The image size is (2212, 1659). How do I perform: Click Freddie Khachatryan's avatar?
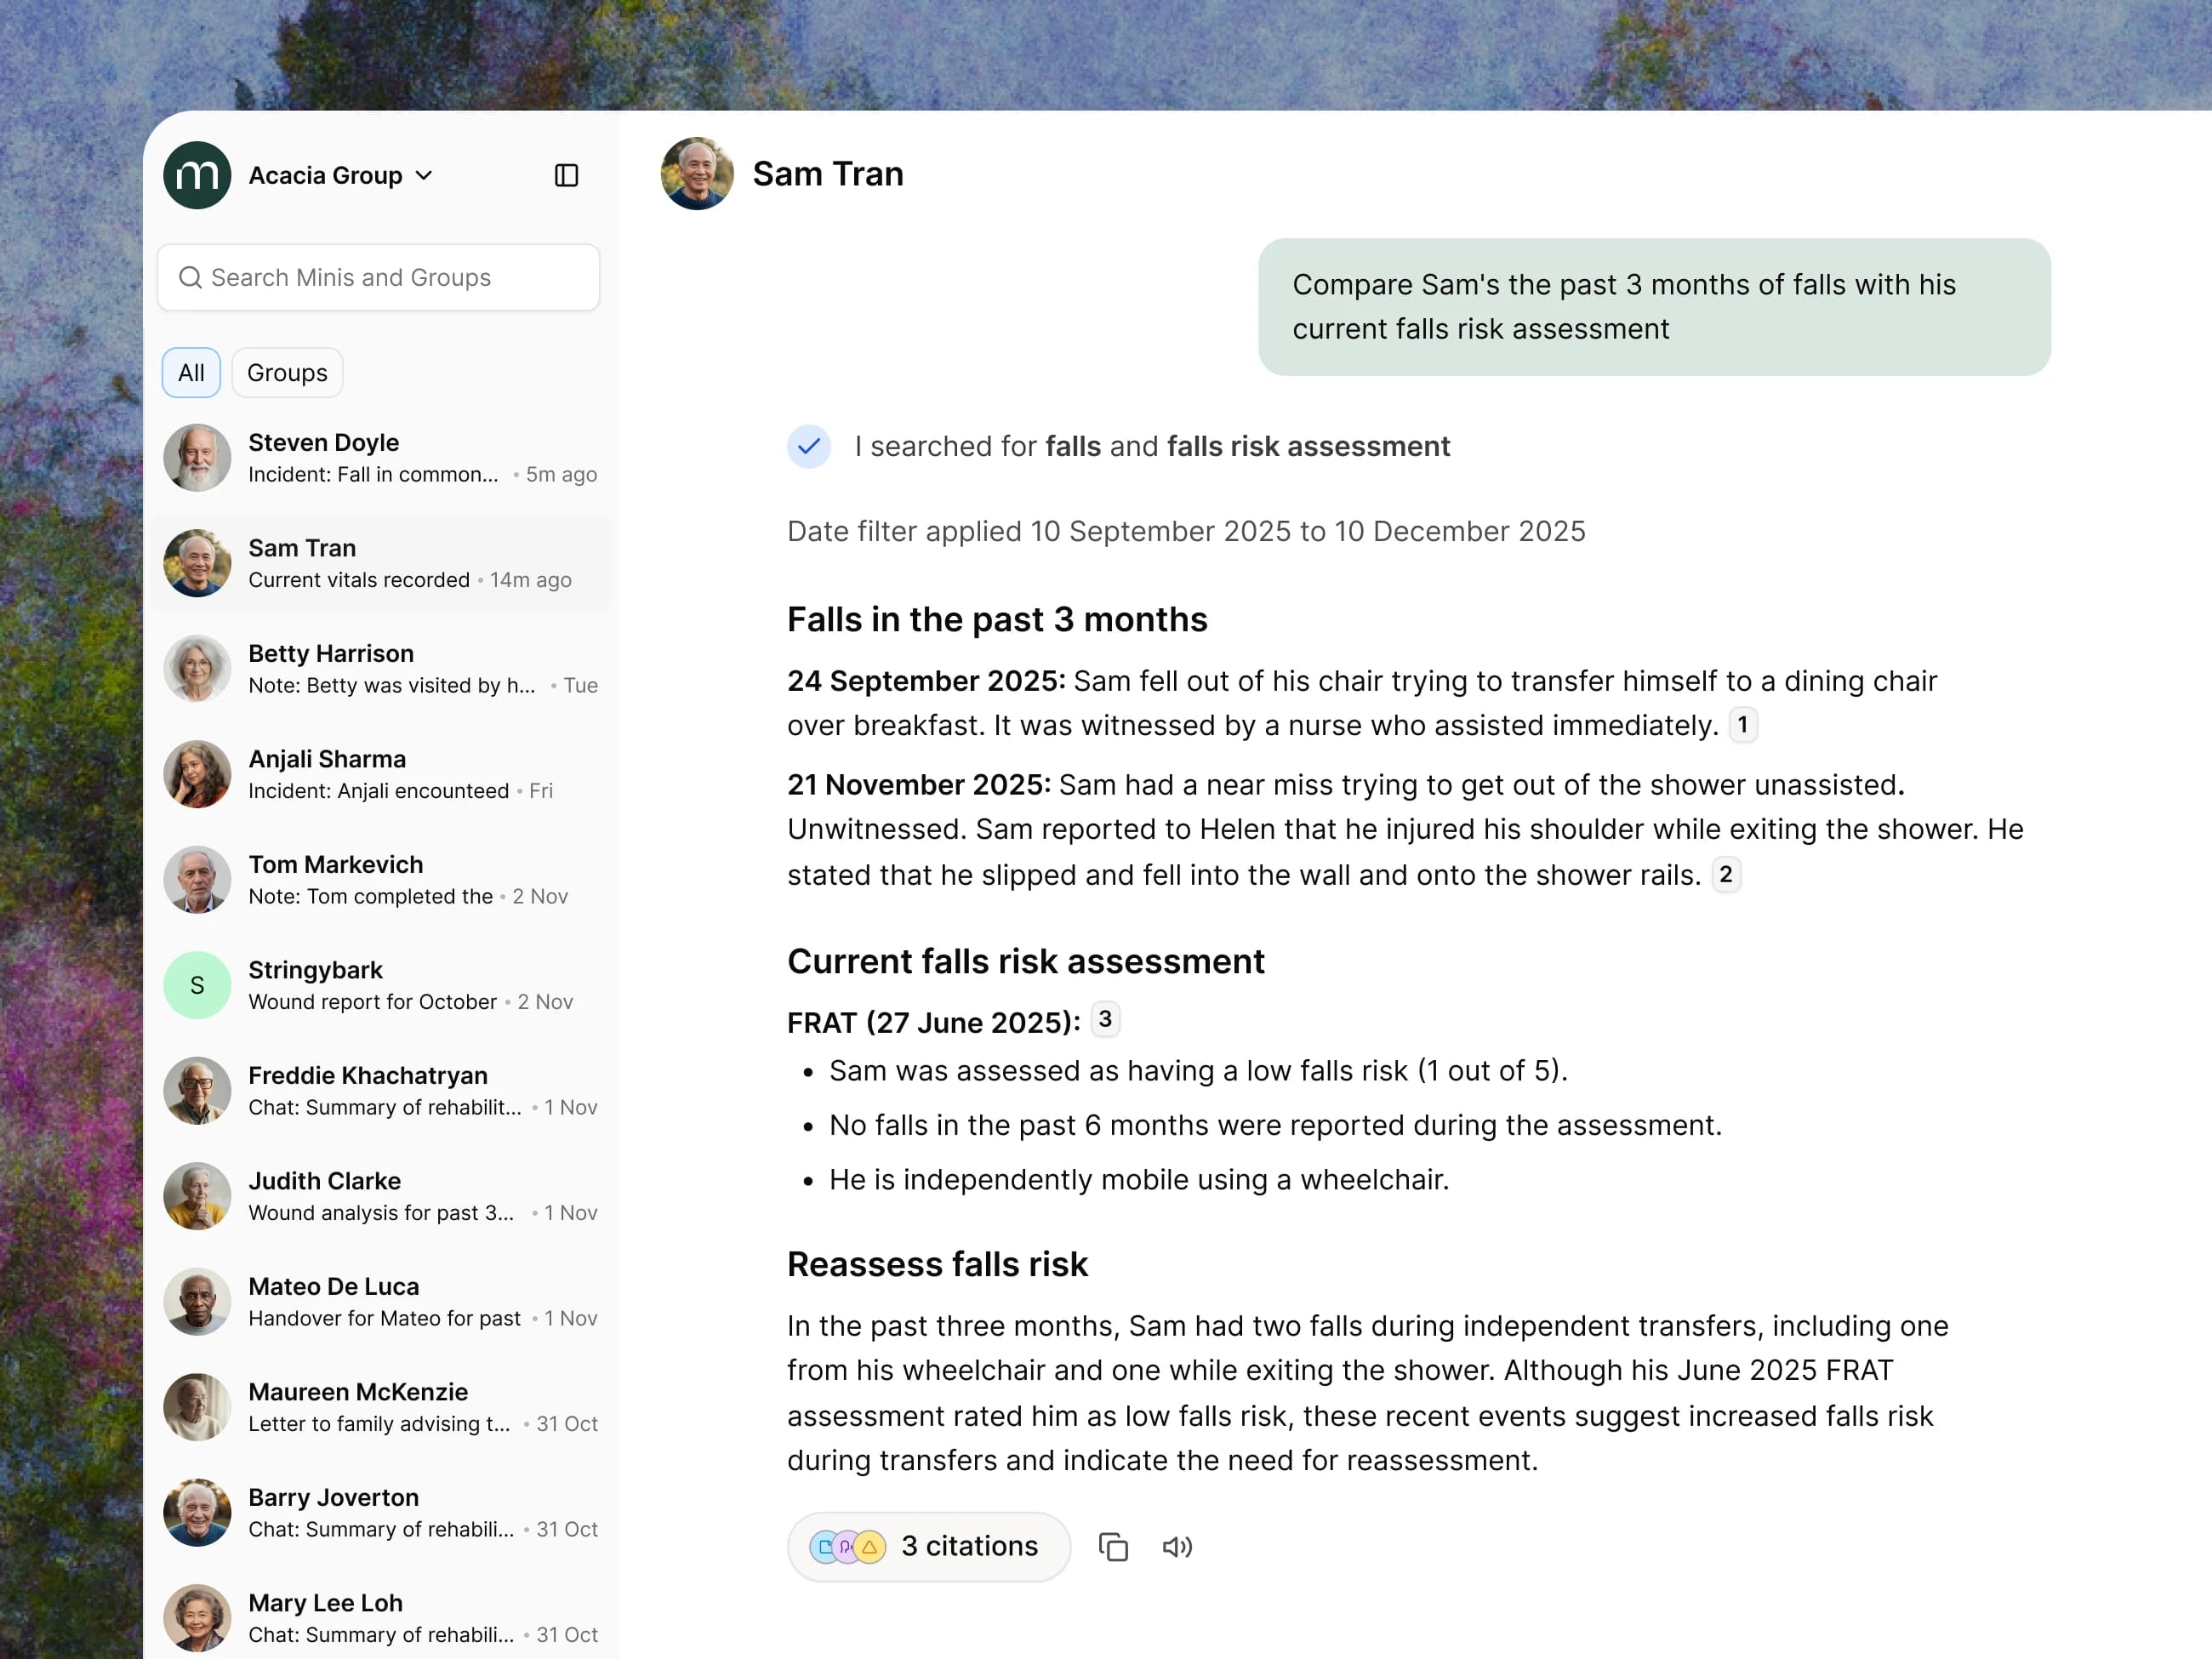click(x=197, y=1091)
